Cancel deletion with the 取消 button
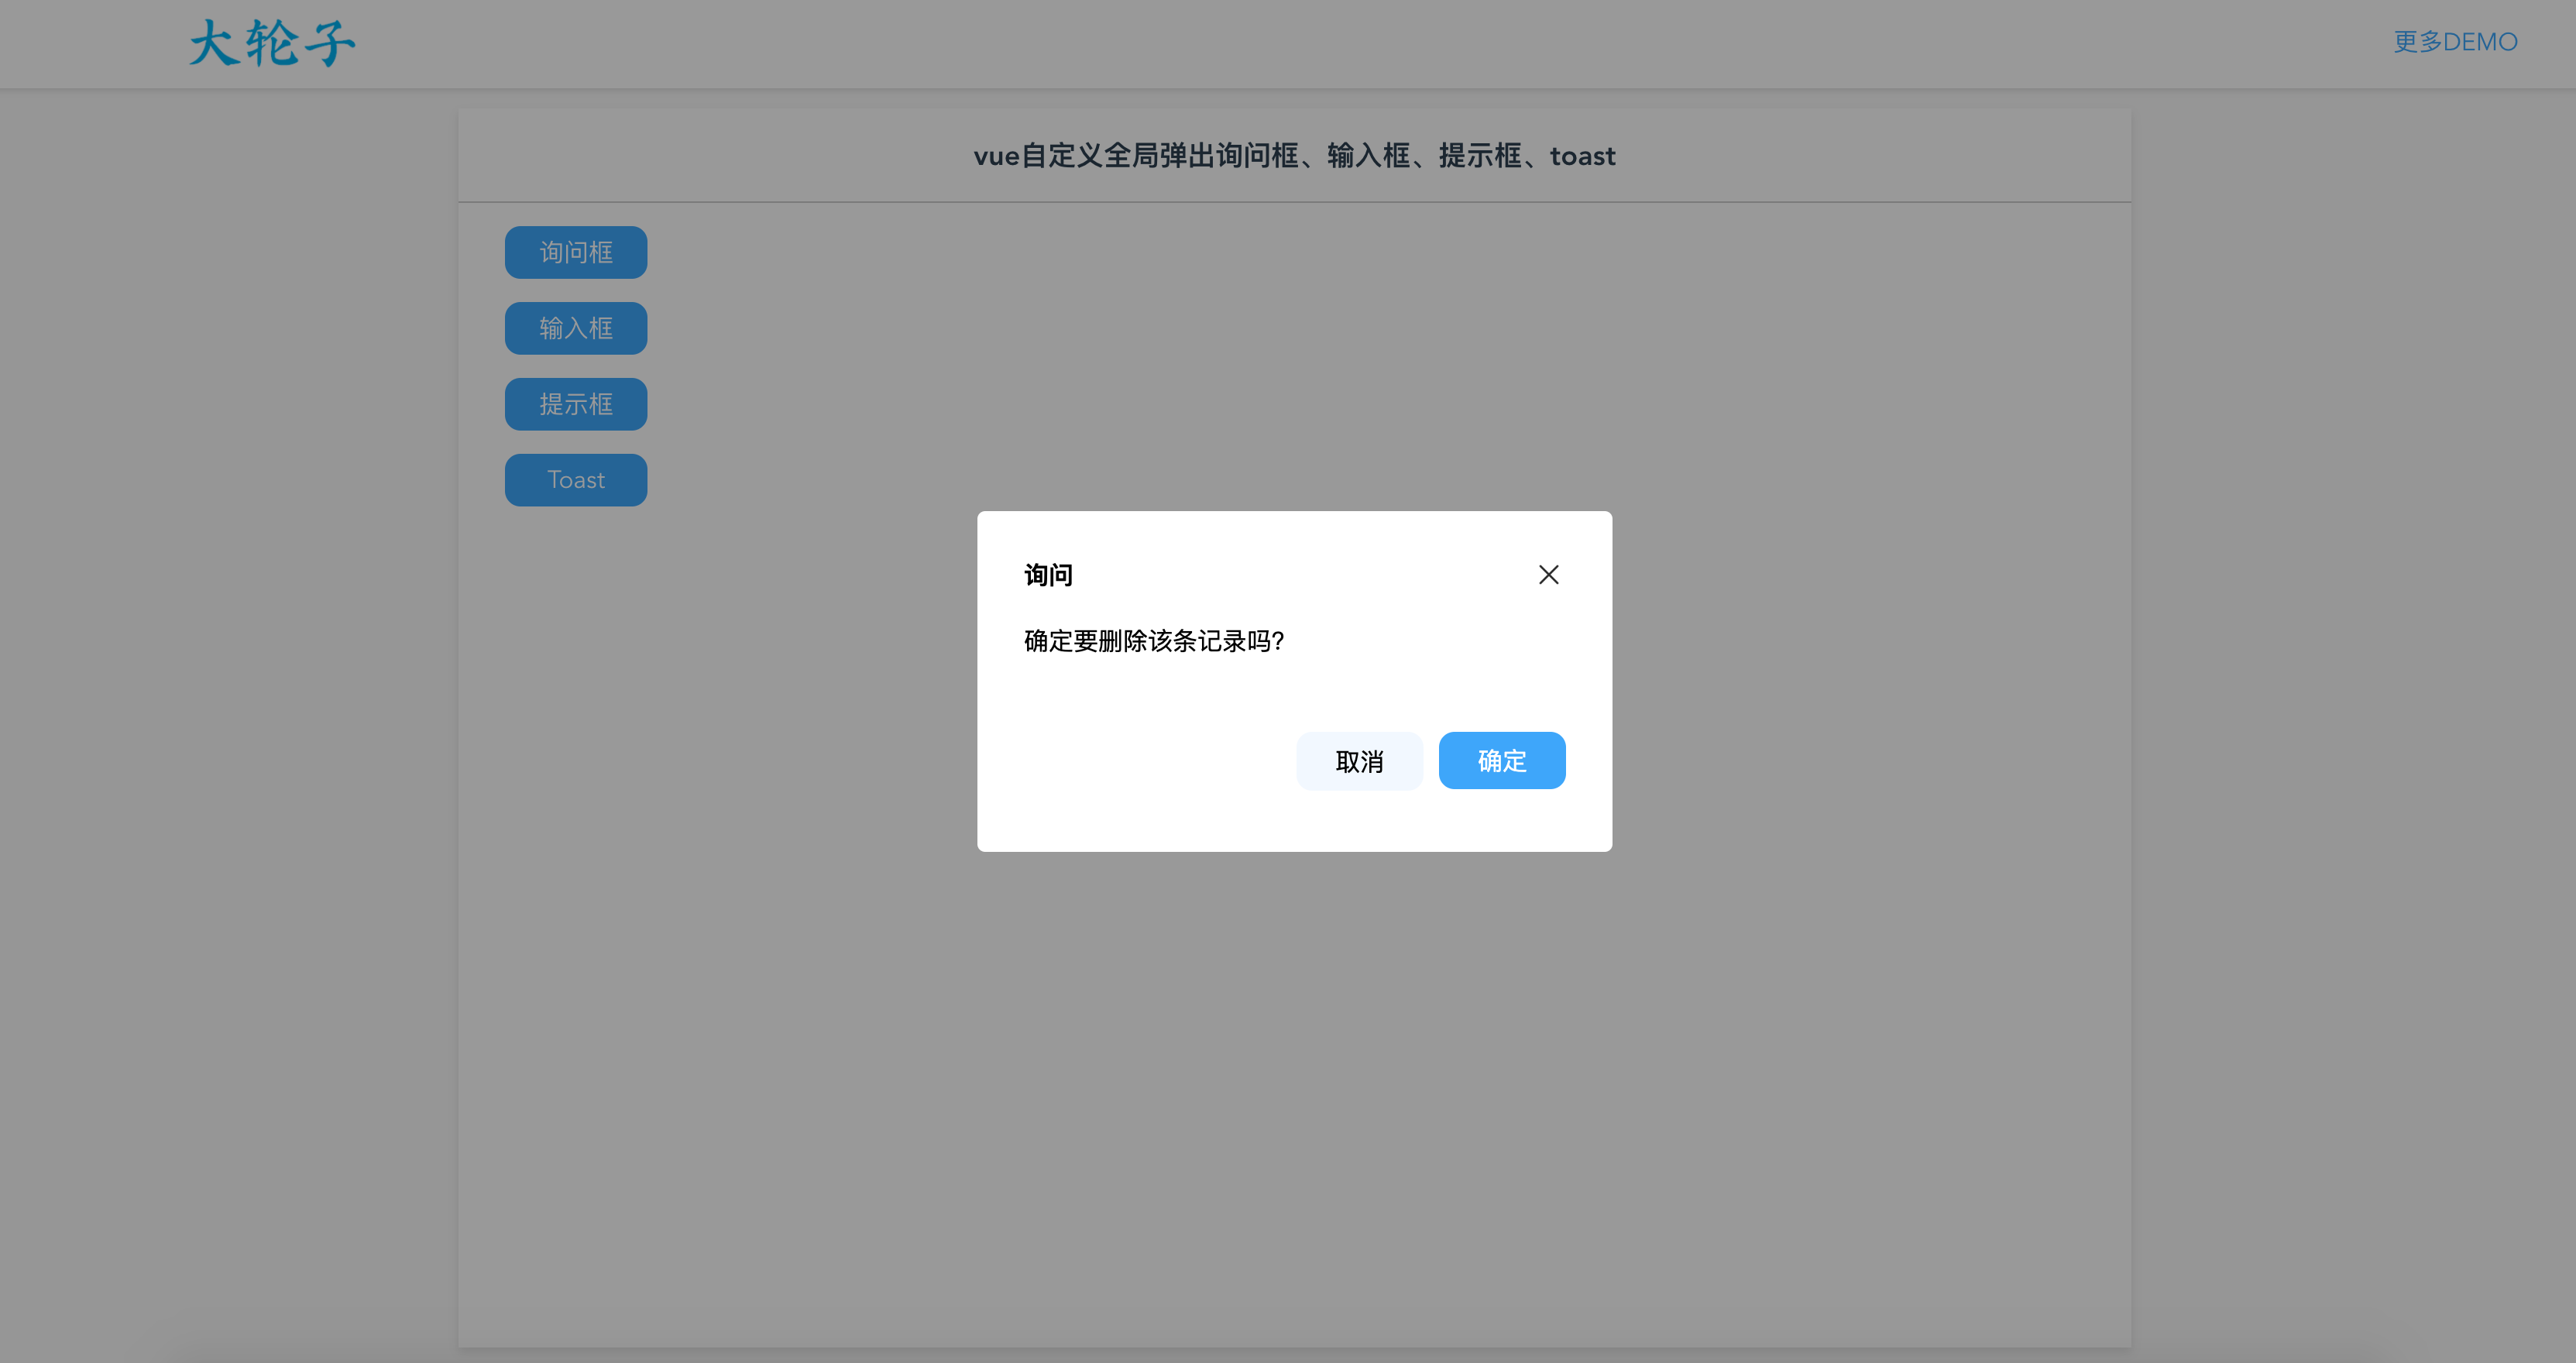Screen dimensions: 2576x1363 tap(1359, 761)
